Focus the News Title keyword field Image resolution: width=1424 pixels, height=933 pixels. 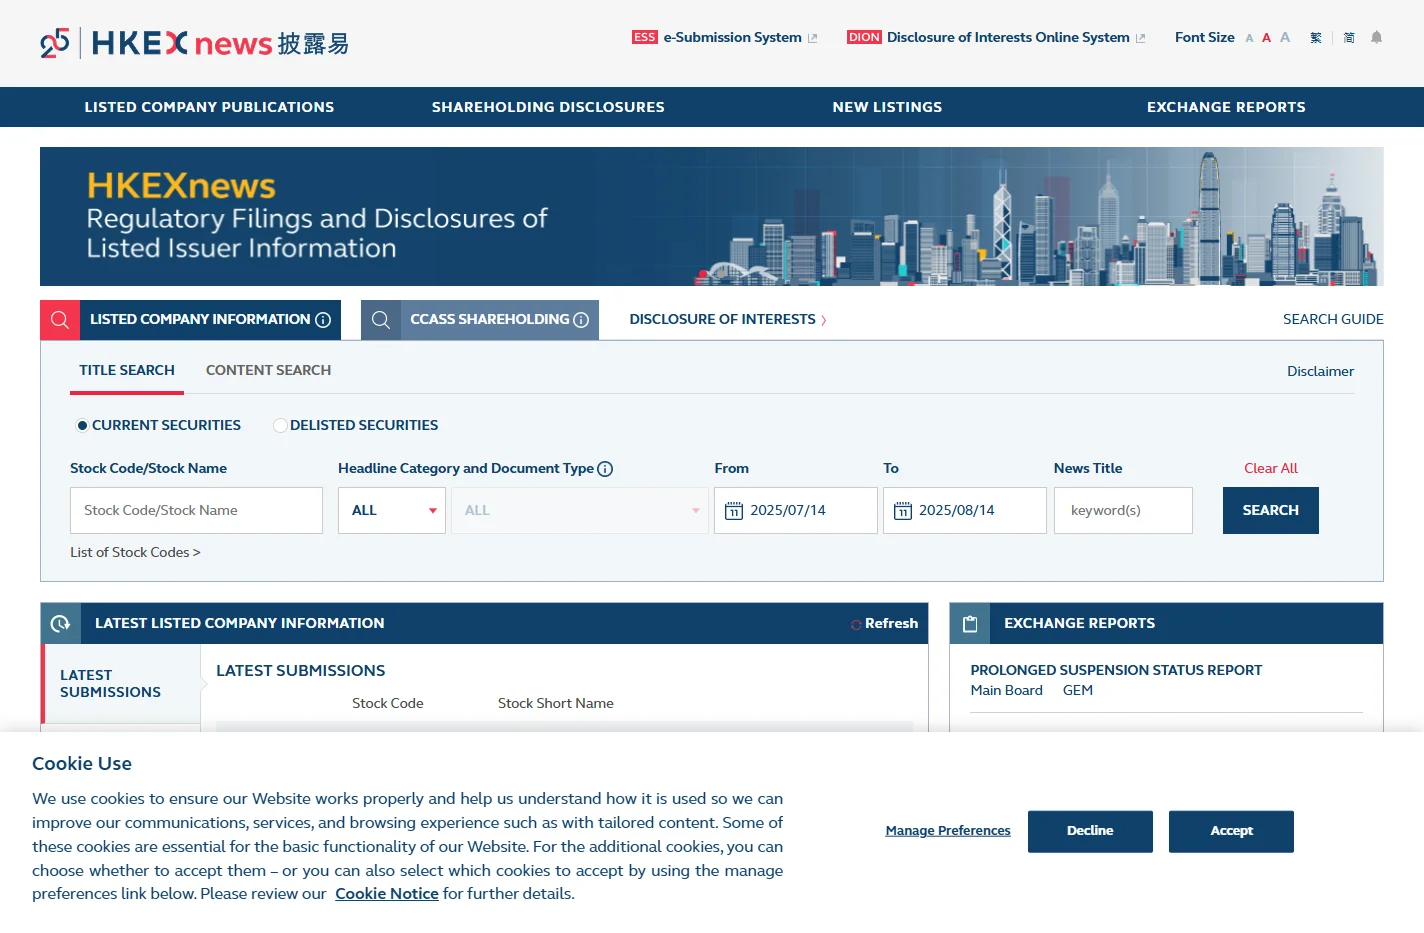click(x=1123, y=511)
